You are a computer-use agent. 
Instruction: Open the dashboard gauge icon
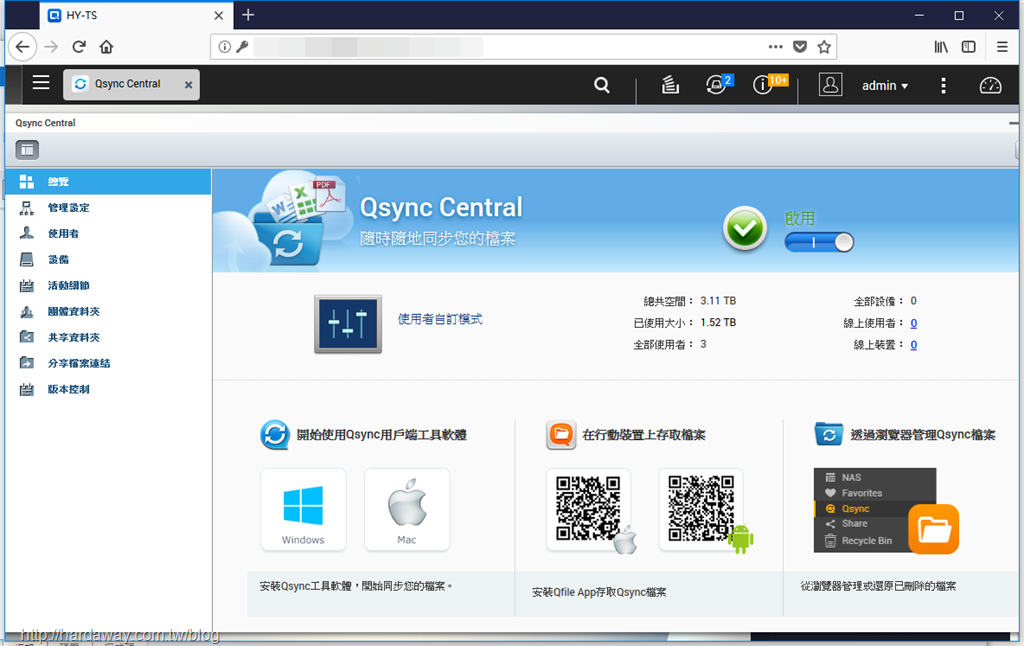point(990,86)
